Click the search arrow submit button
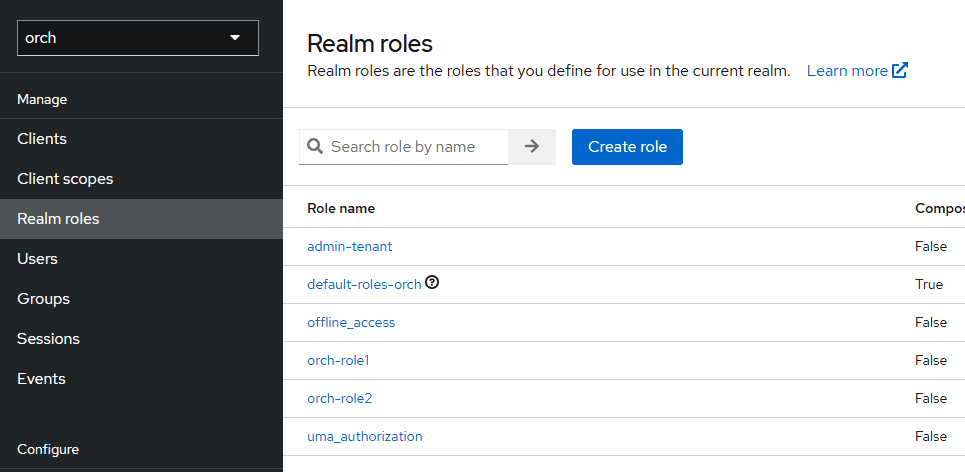 [x=532, y=147]
